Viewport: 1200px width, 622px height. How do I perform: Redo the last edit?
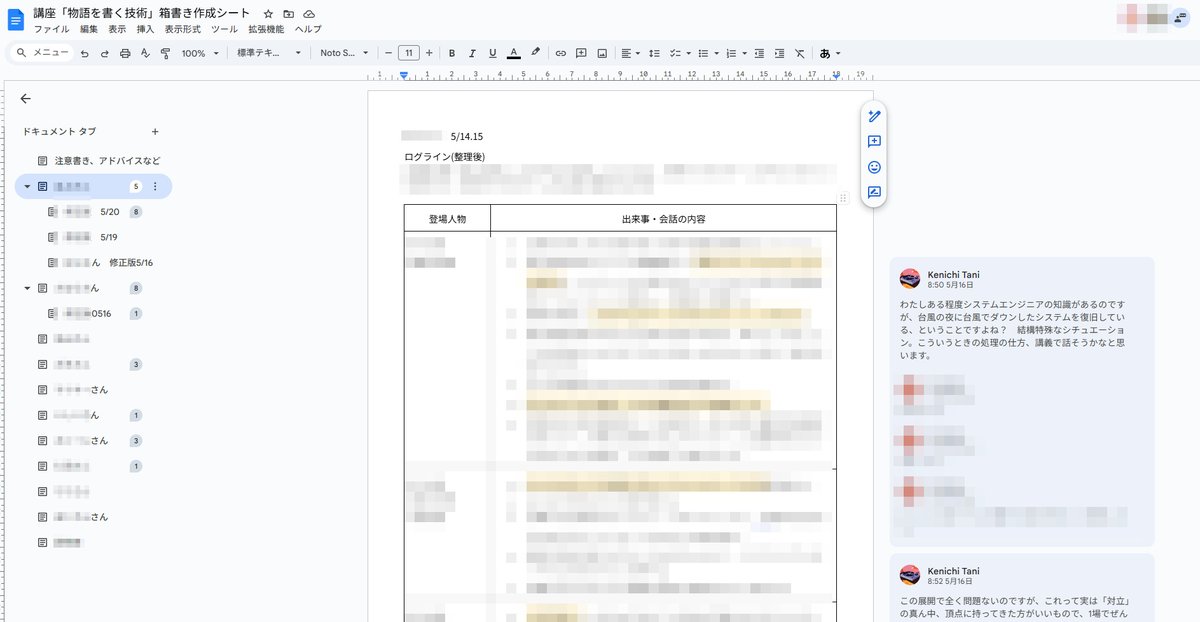(x=104, y=53)
